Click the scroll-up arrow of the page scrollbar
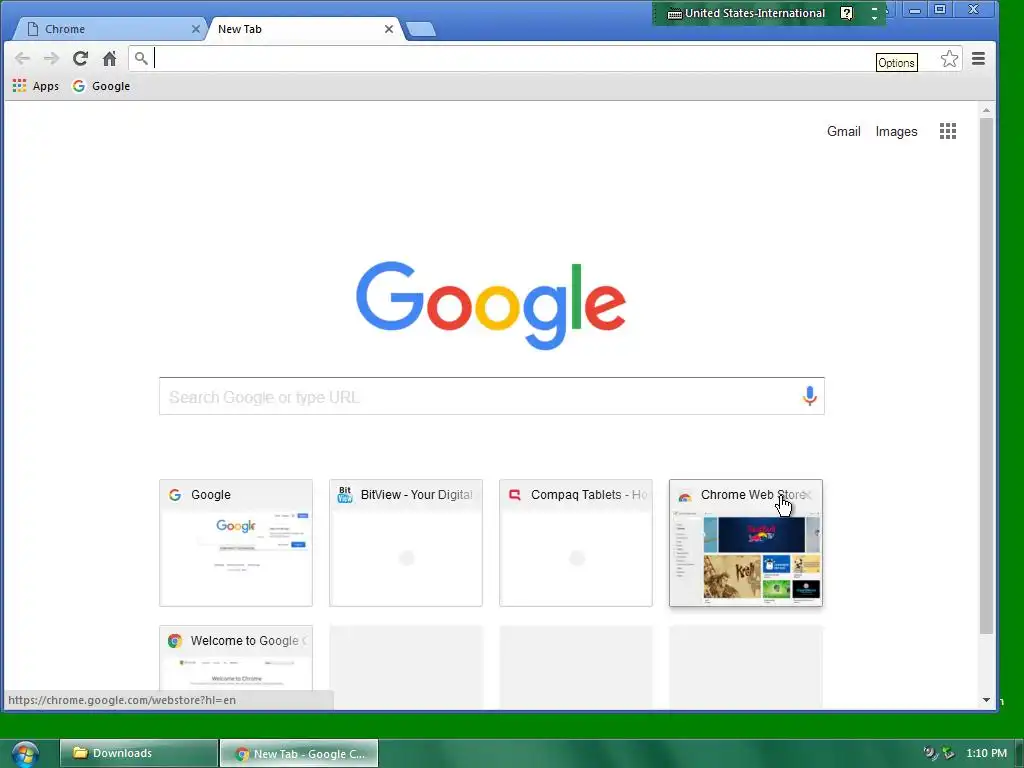This screenshot has height=768, width=1024. 986,110
